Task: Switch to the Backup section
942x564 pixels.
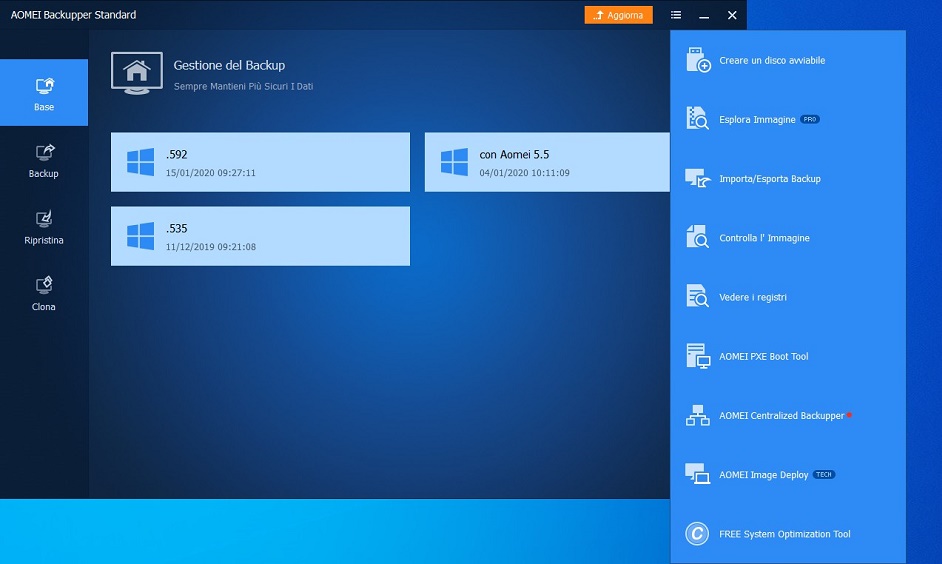Action: (44, 160)
